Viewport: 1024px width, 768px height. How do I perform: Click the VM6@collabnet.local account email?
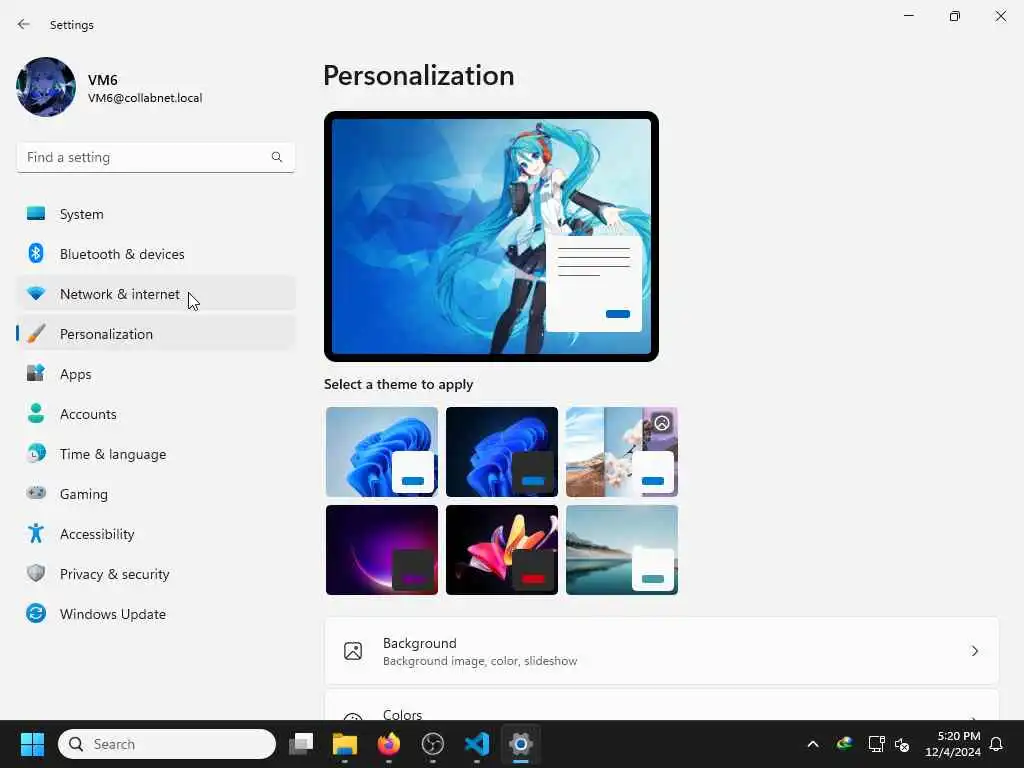tap(145, 98)
